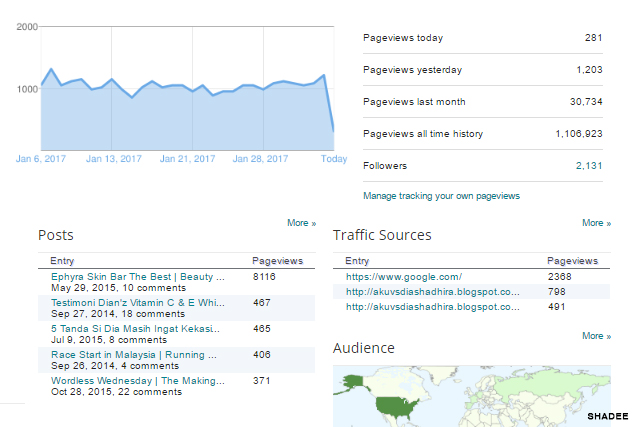The height and width of the screenshot is (427, 640).
Task: Click Alaska on the audience map
Action: click(352, 383)
